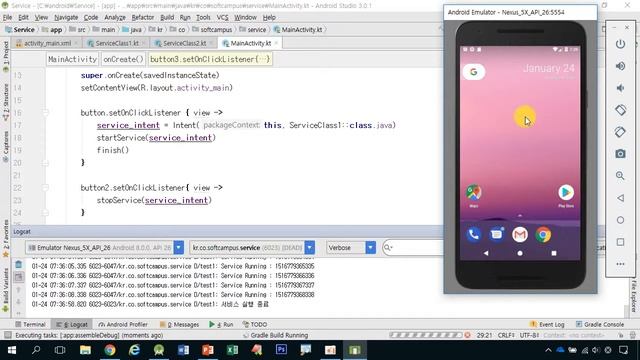Screen dimensions: 640x360
Task: Open File Explorer from the taskbar
Action: coord(85,350)
